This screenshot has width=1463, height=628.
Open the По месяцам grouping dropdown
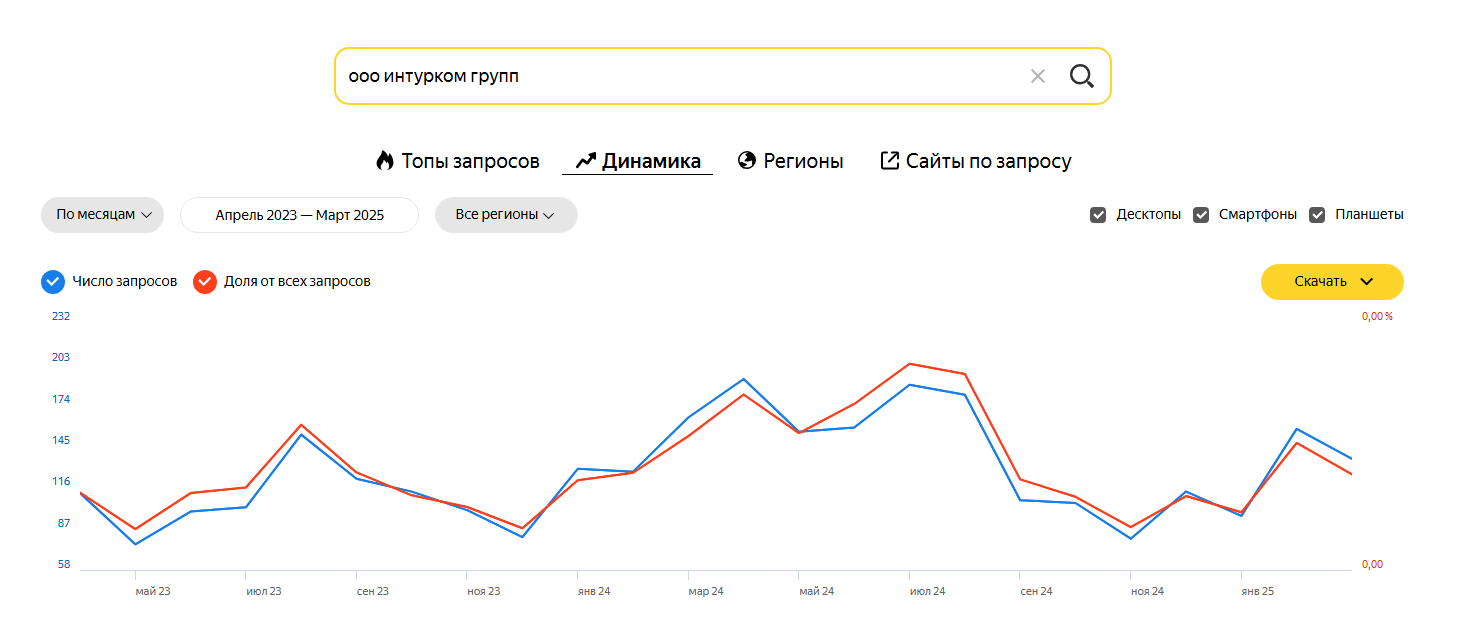click(x=103, y=215)
